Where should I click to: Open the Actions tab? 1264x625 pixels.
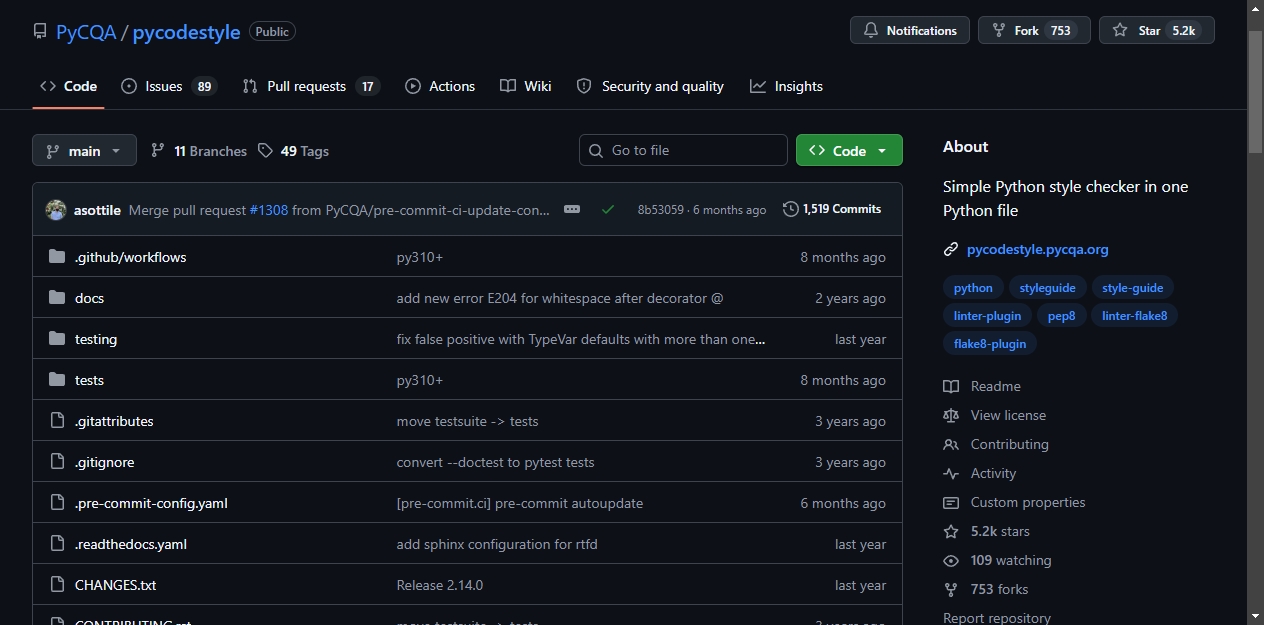pos(440,86)
